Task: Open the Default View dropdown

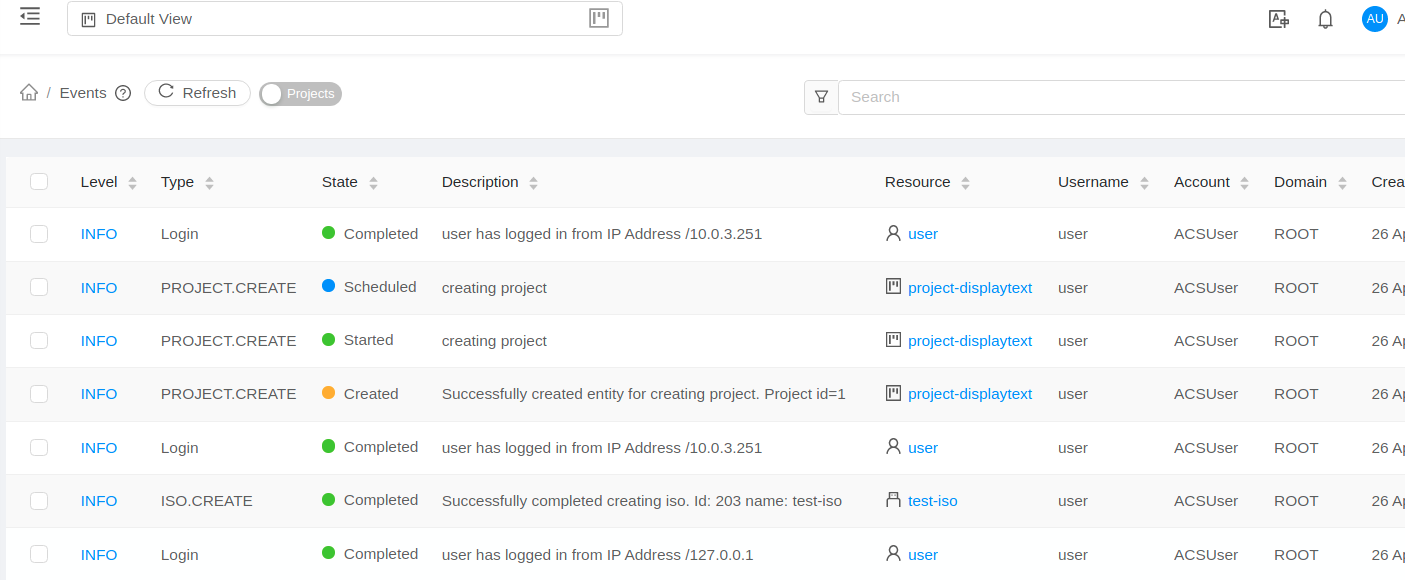Action: (345, 19)
